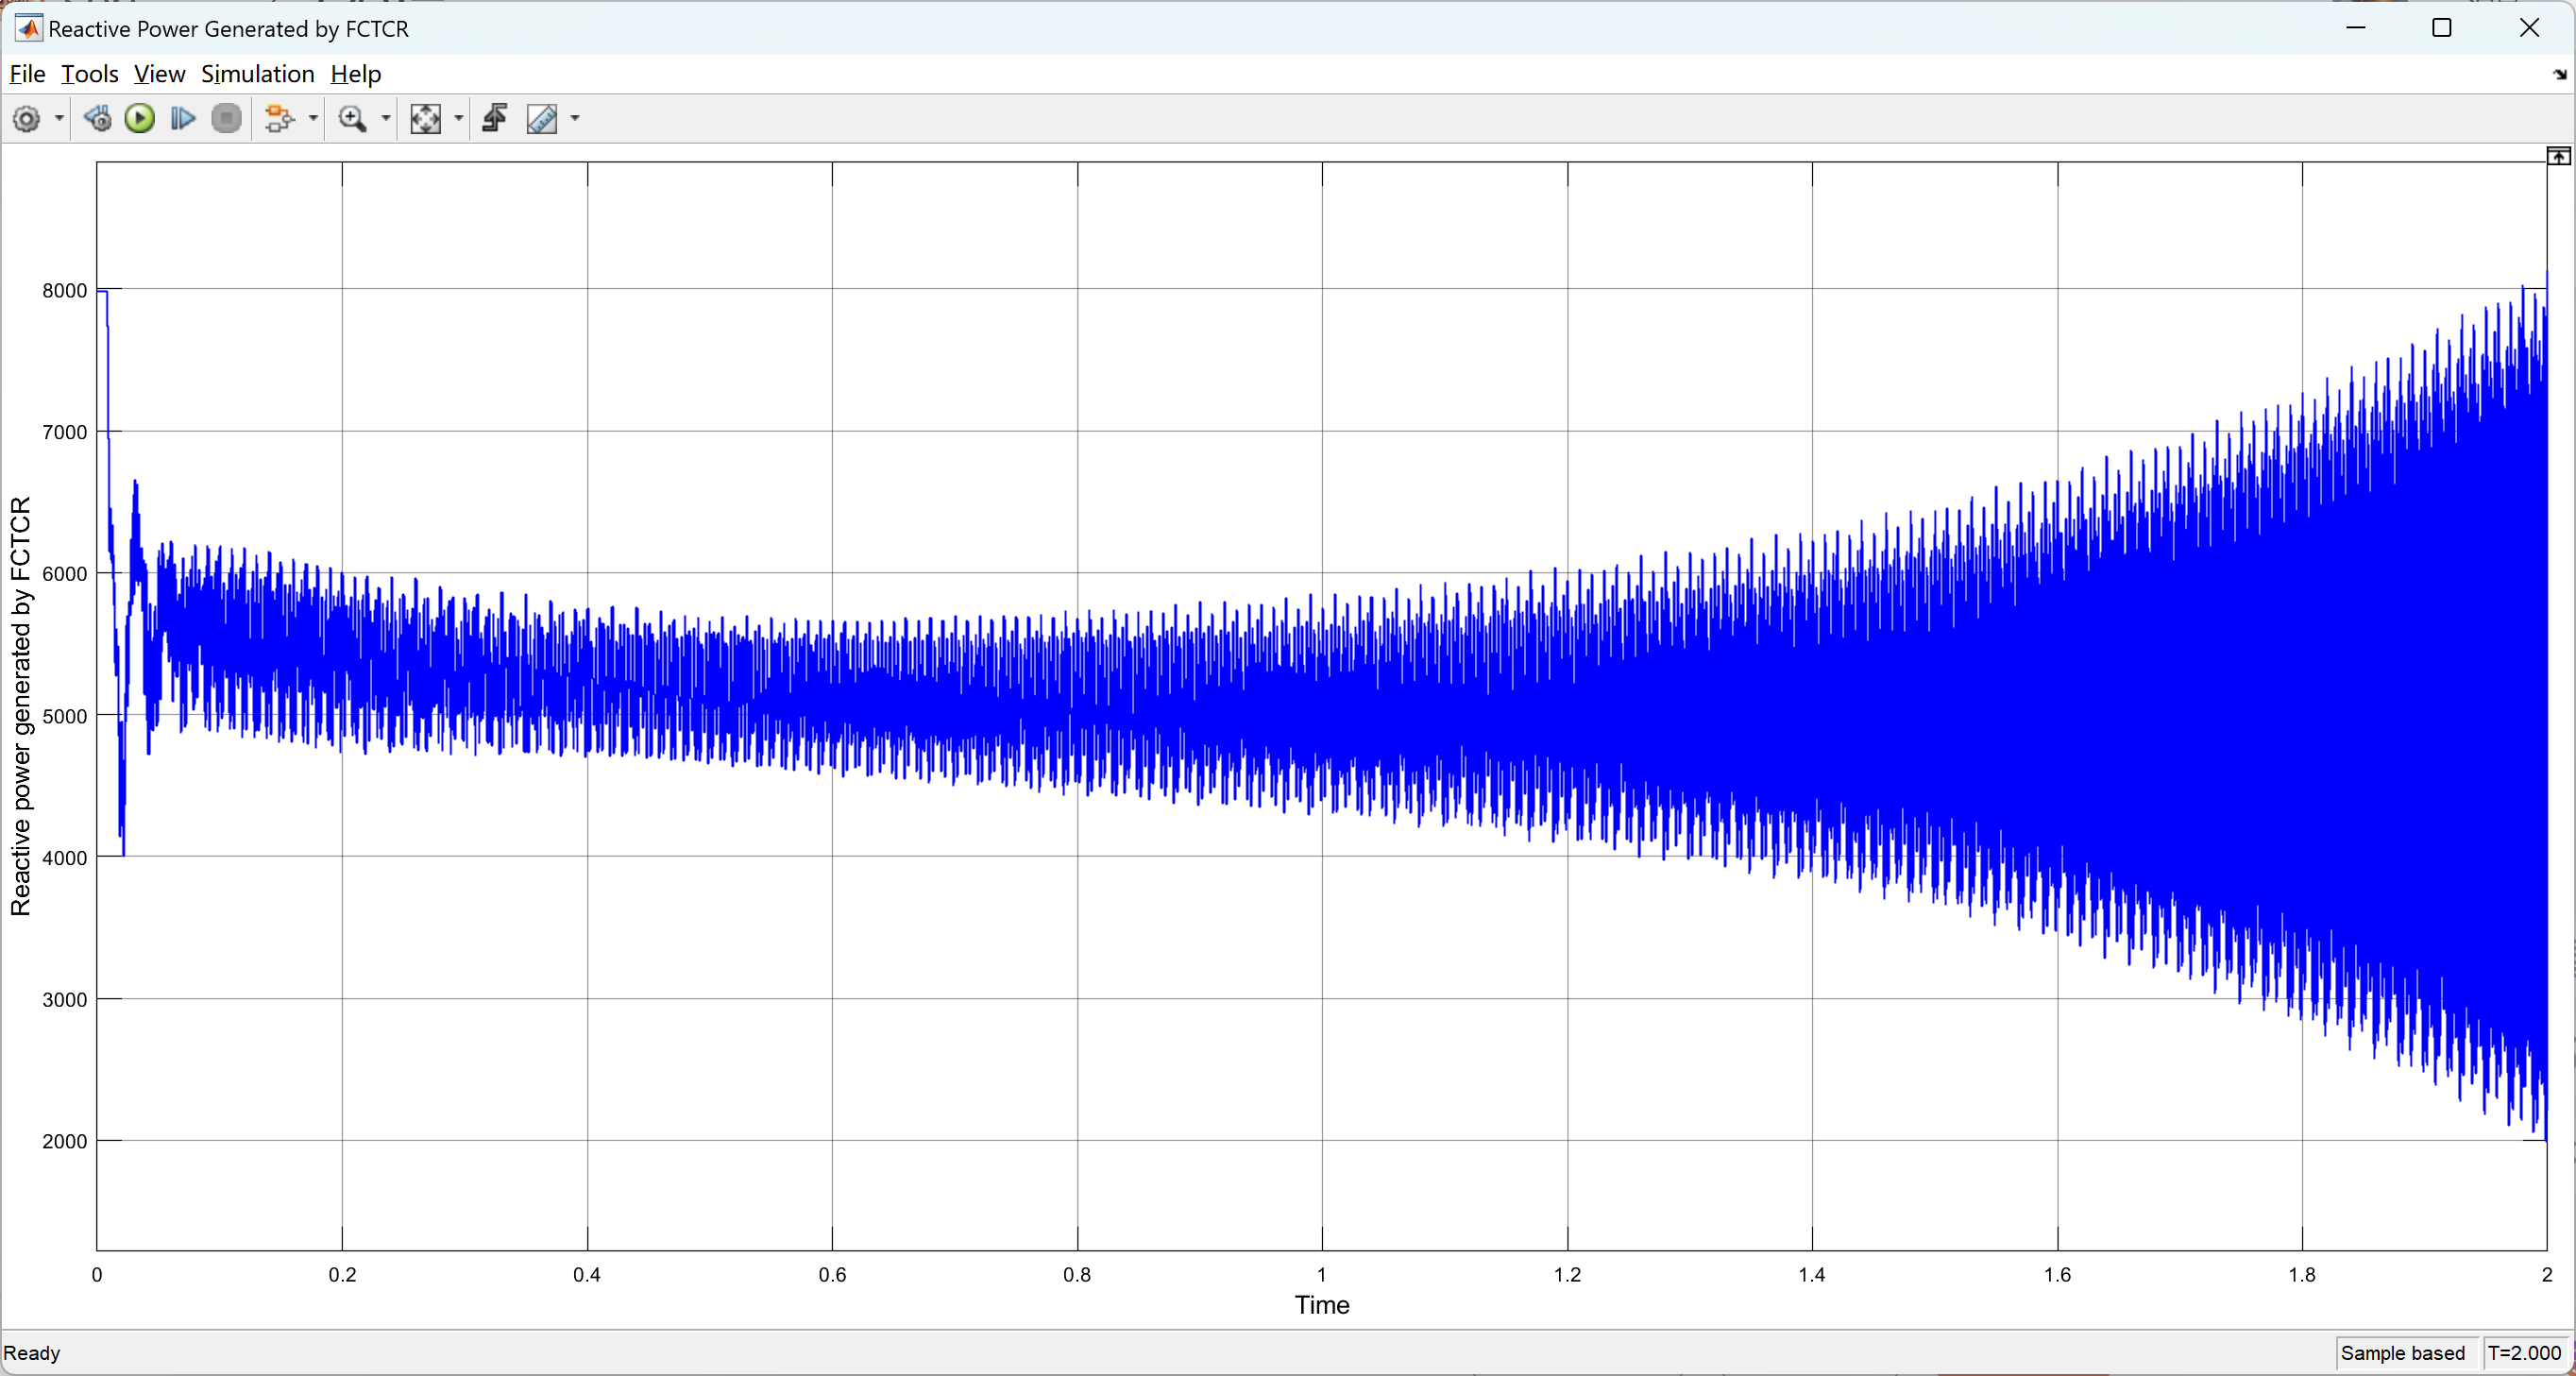The image size is (2576, 1376).
Task: Click Scale Axes Limits icon
Action: coord(425,119)
